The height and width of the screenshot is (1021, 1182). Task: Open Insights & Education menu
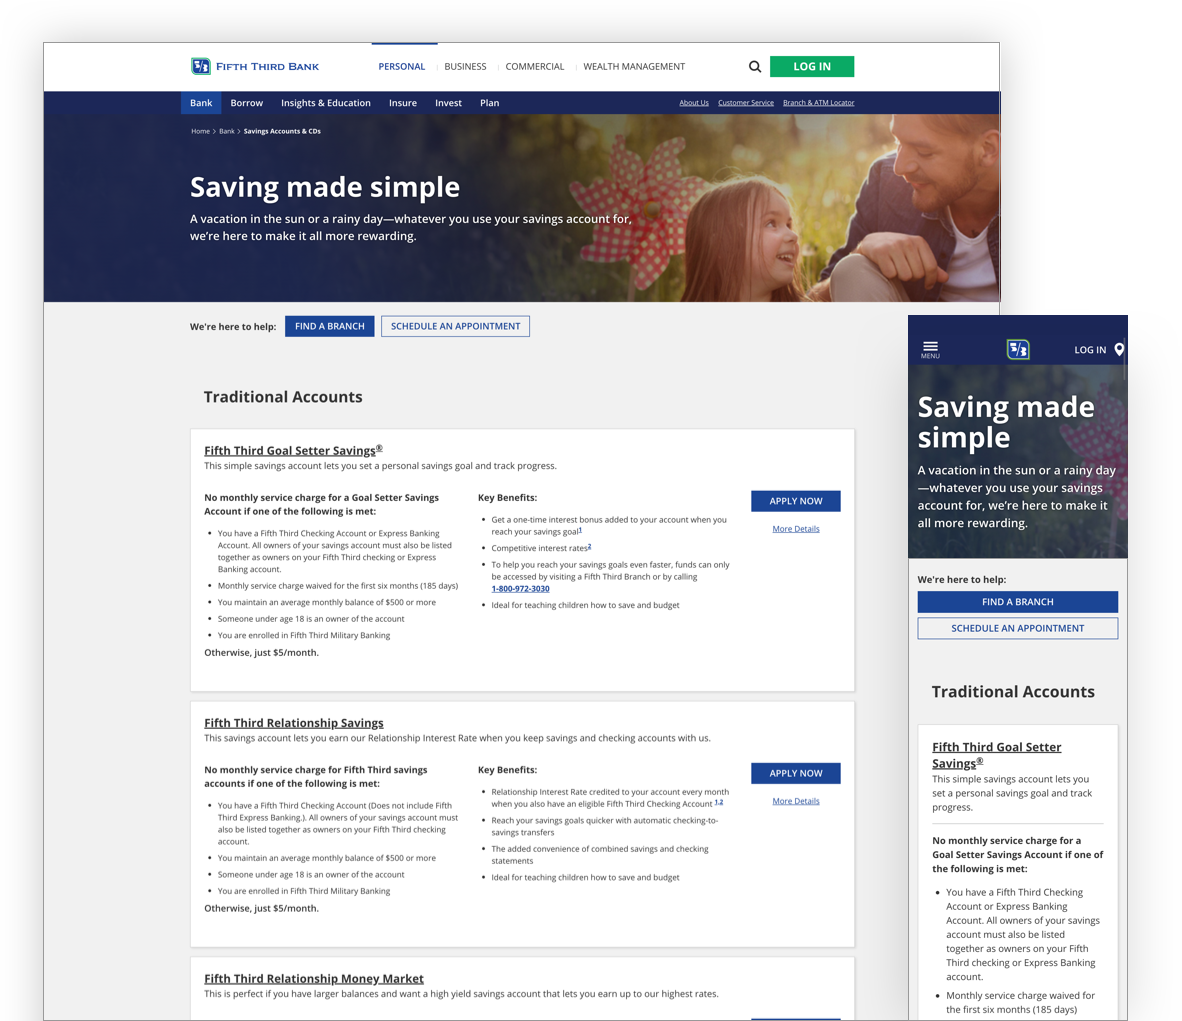pyautogui.click(x=326, y=103)
